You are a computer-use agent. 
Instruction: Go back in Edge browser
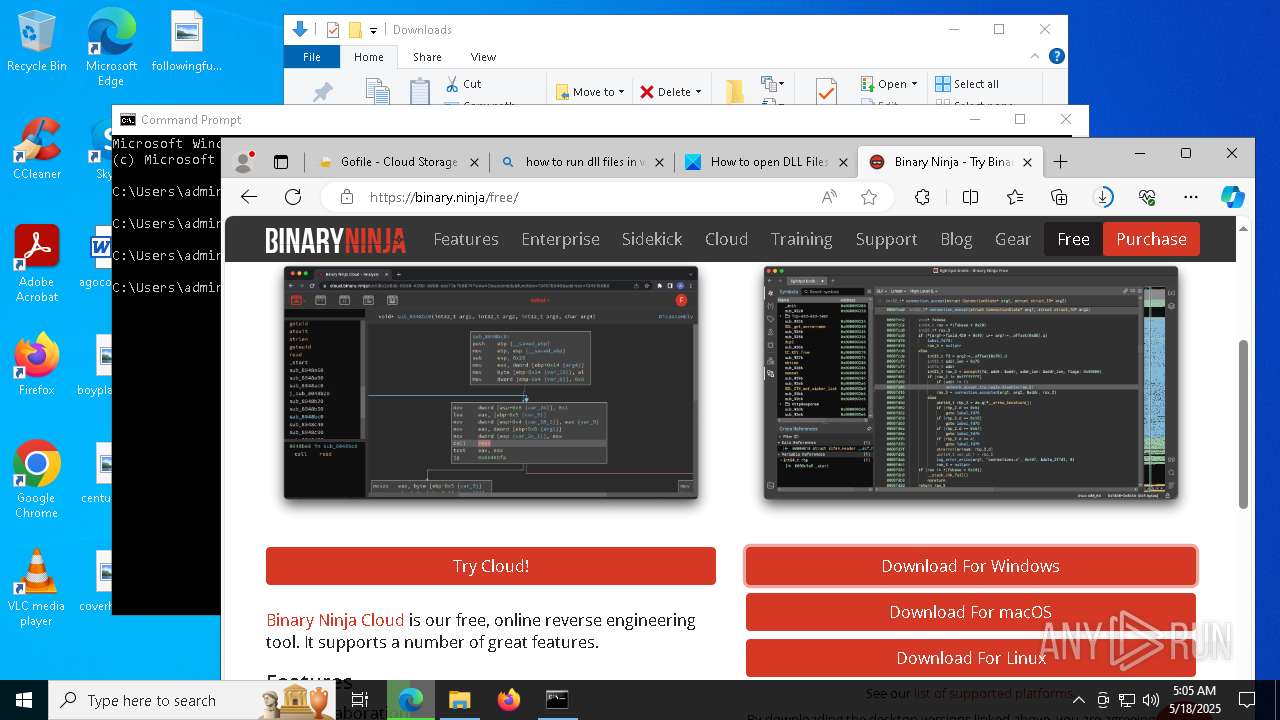249,197
